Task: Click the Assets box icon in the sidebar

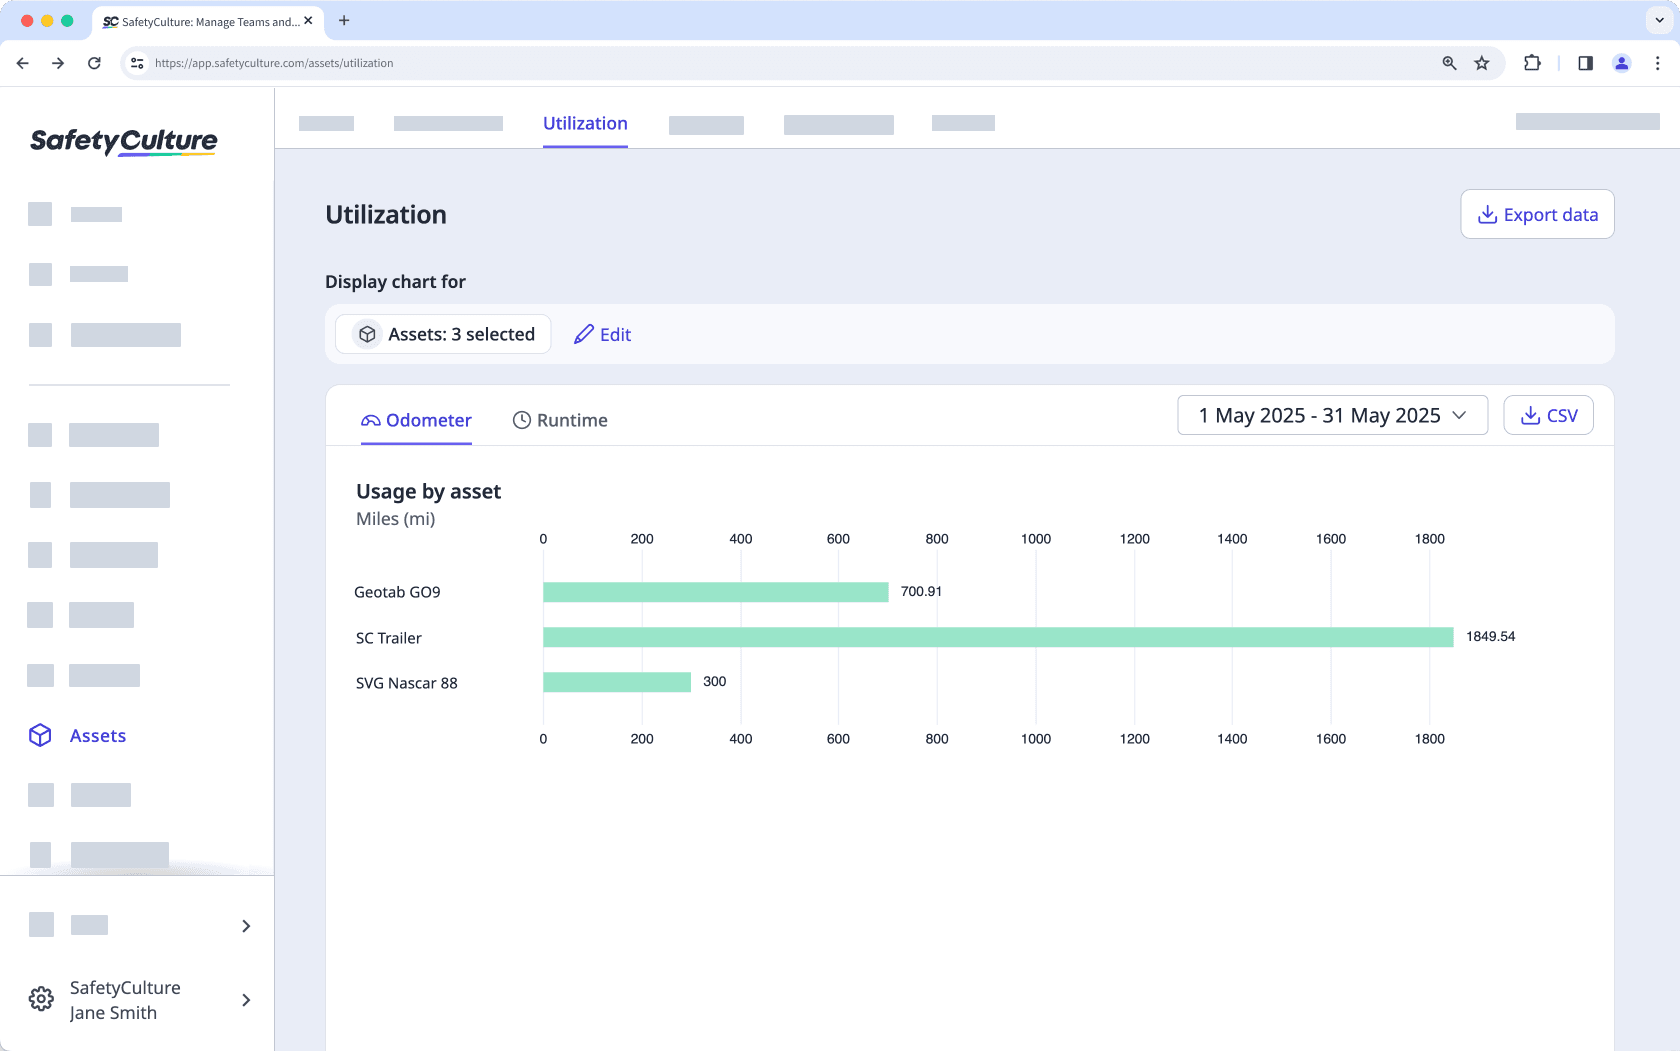Action: [40, 735]
